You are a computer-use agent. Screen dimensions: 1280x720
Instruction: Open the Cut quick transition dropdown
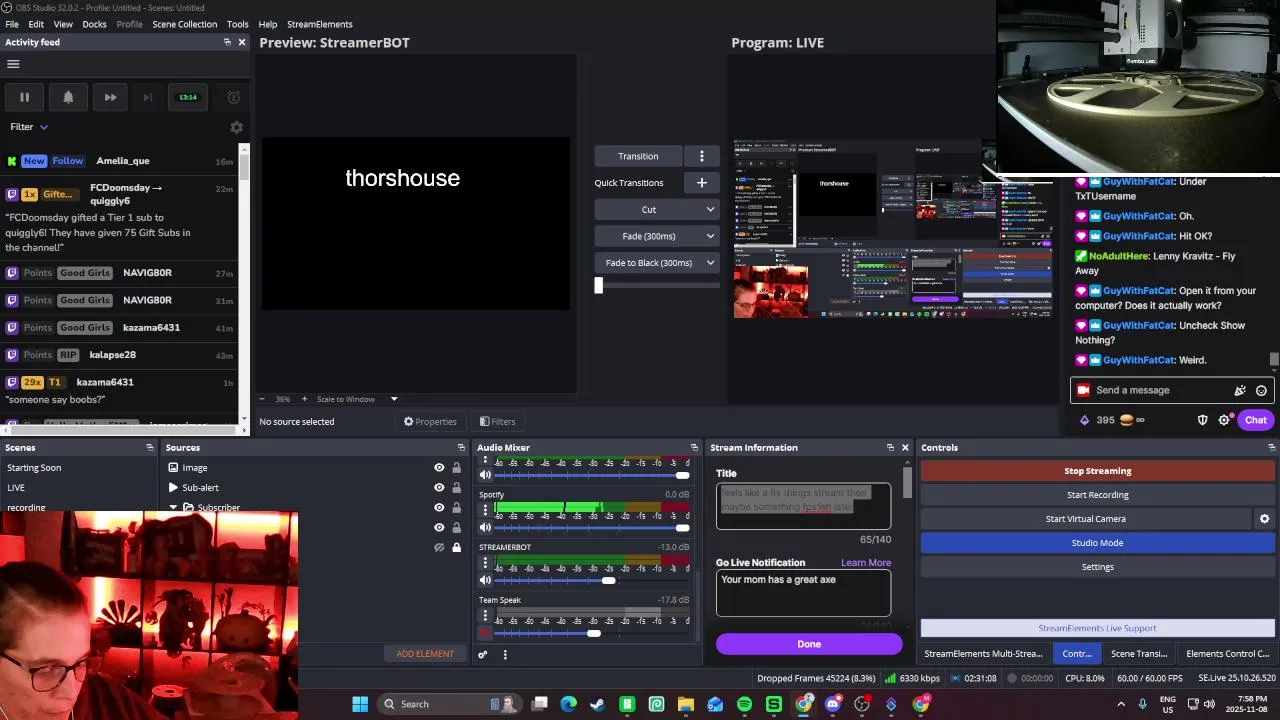click(656, 210)
